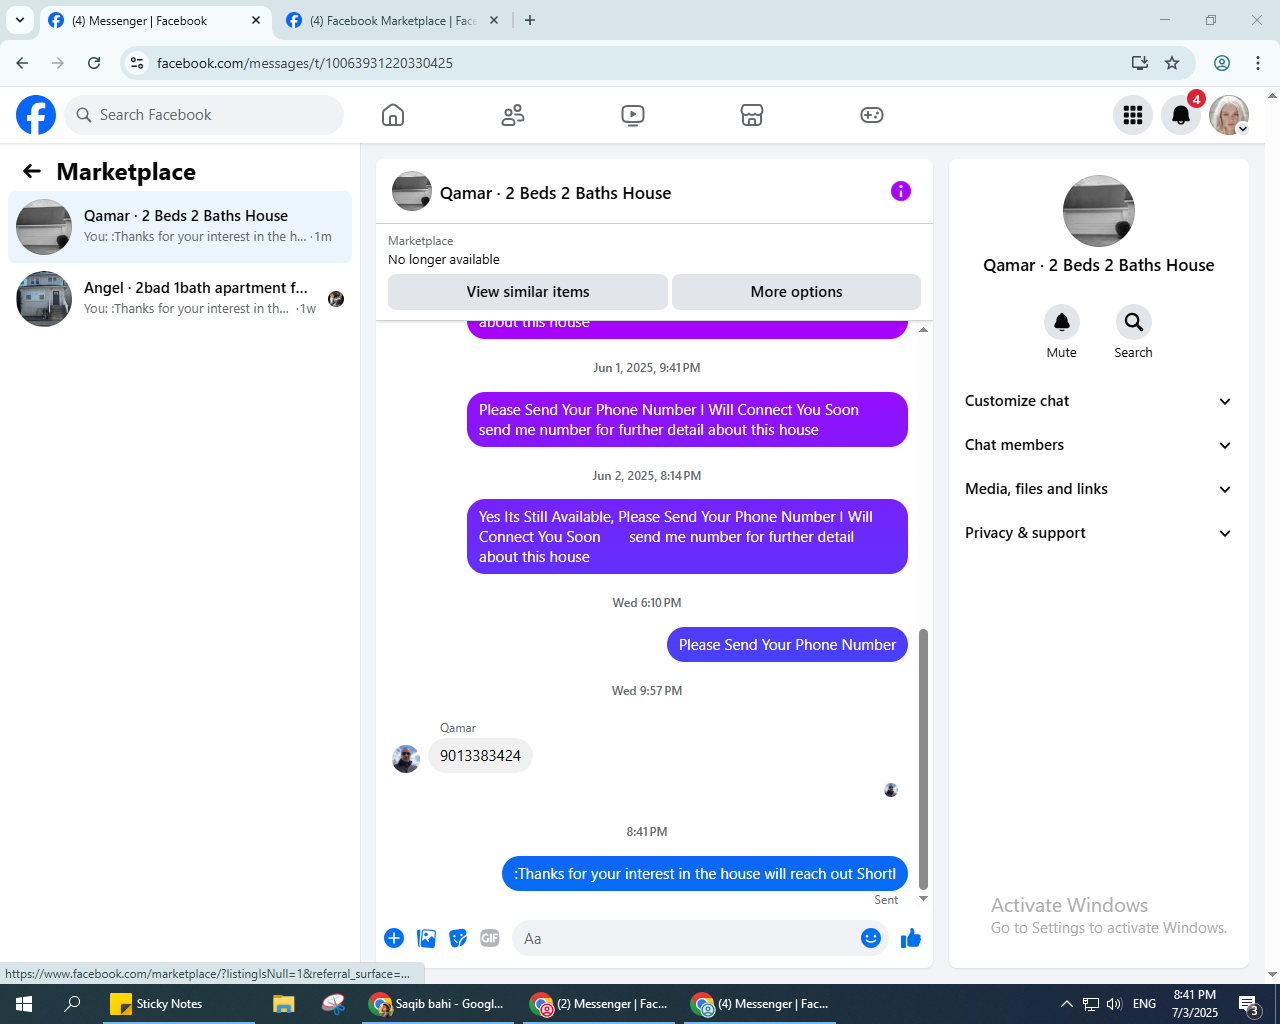Click More options button
The width and height of the screenshot is (1280, 1024).
tap(796, 292)
